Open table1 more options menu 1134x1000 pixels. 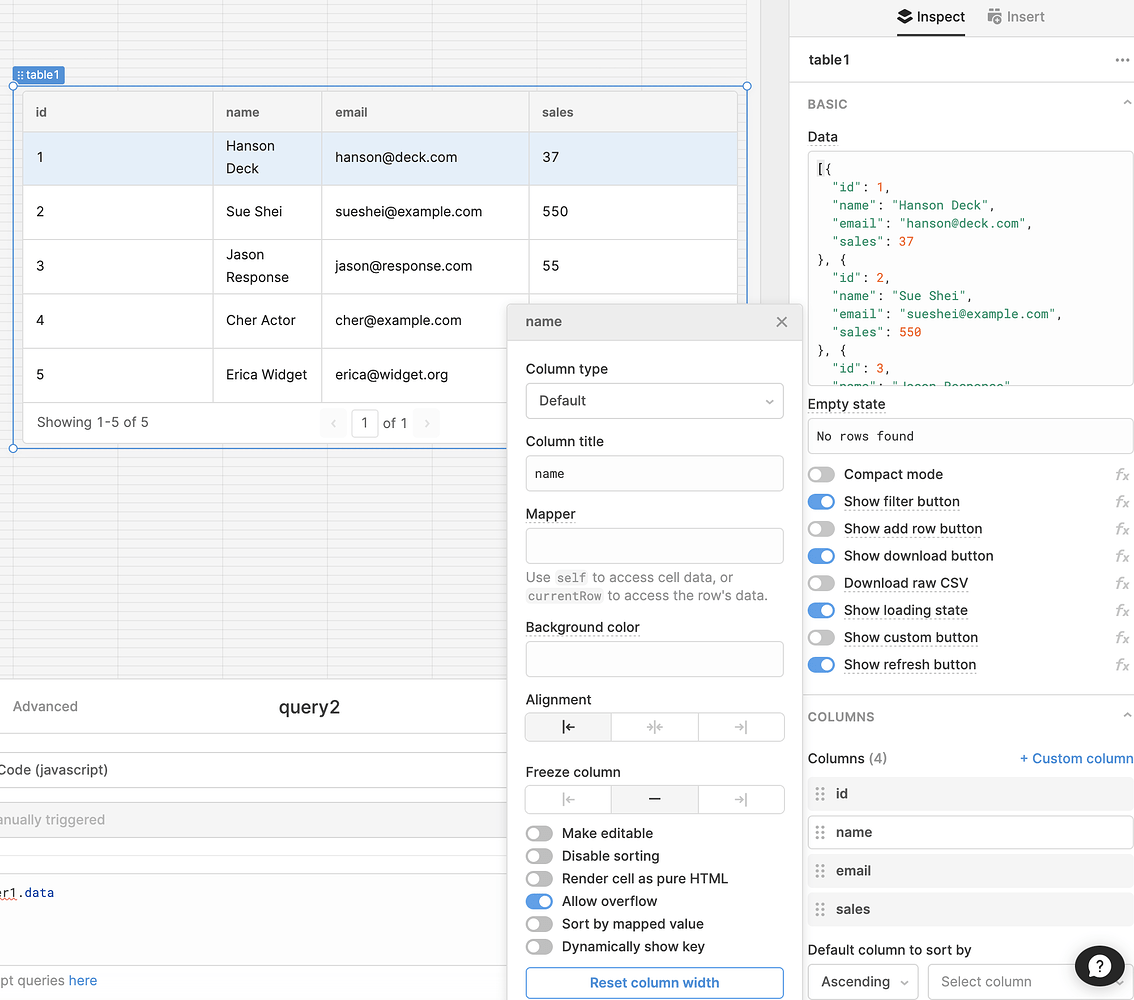coord(1122,60)
